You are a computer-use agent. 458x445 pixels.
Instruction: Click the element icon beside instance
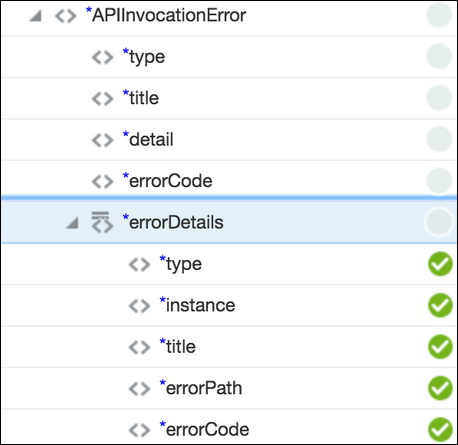pos(139,306)
